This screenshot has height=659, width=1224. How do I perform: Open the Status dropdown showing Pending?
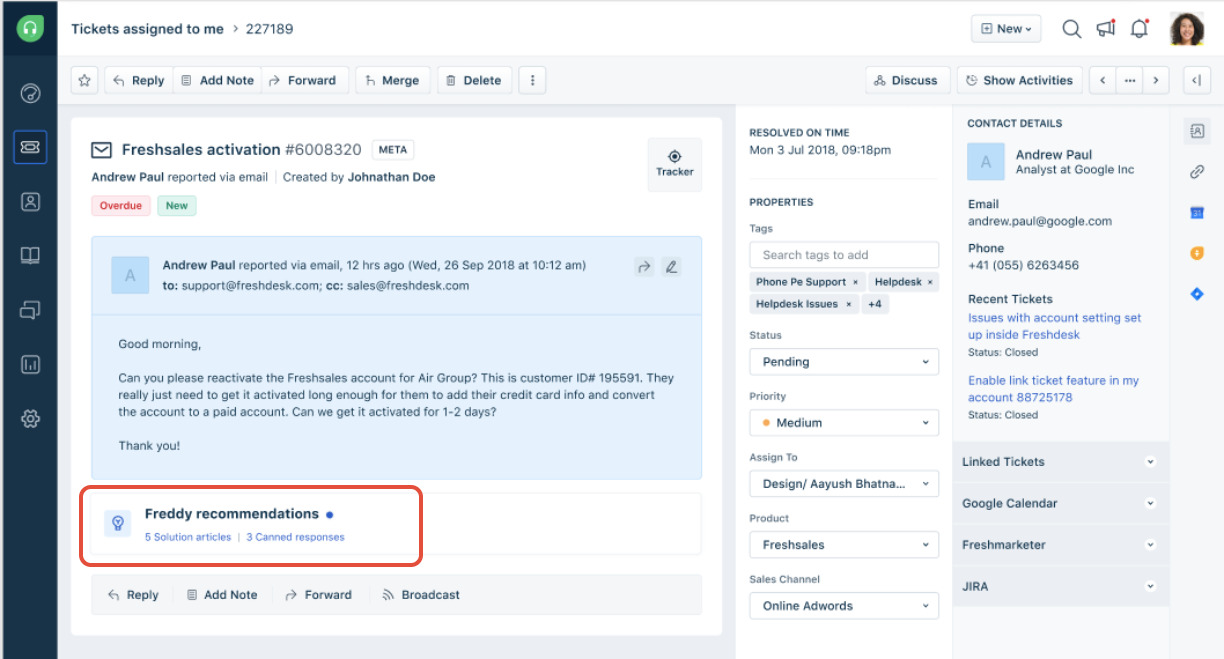click(x=844, y=362)
